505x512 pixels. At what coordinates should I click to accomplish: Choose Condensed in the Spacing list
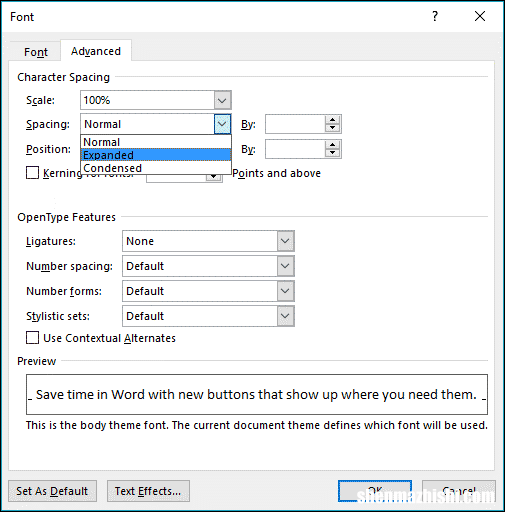[156, 168]
